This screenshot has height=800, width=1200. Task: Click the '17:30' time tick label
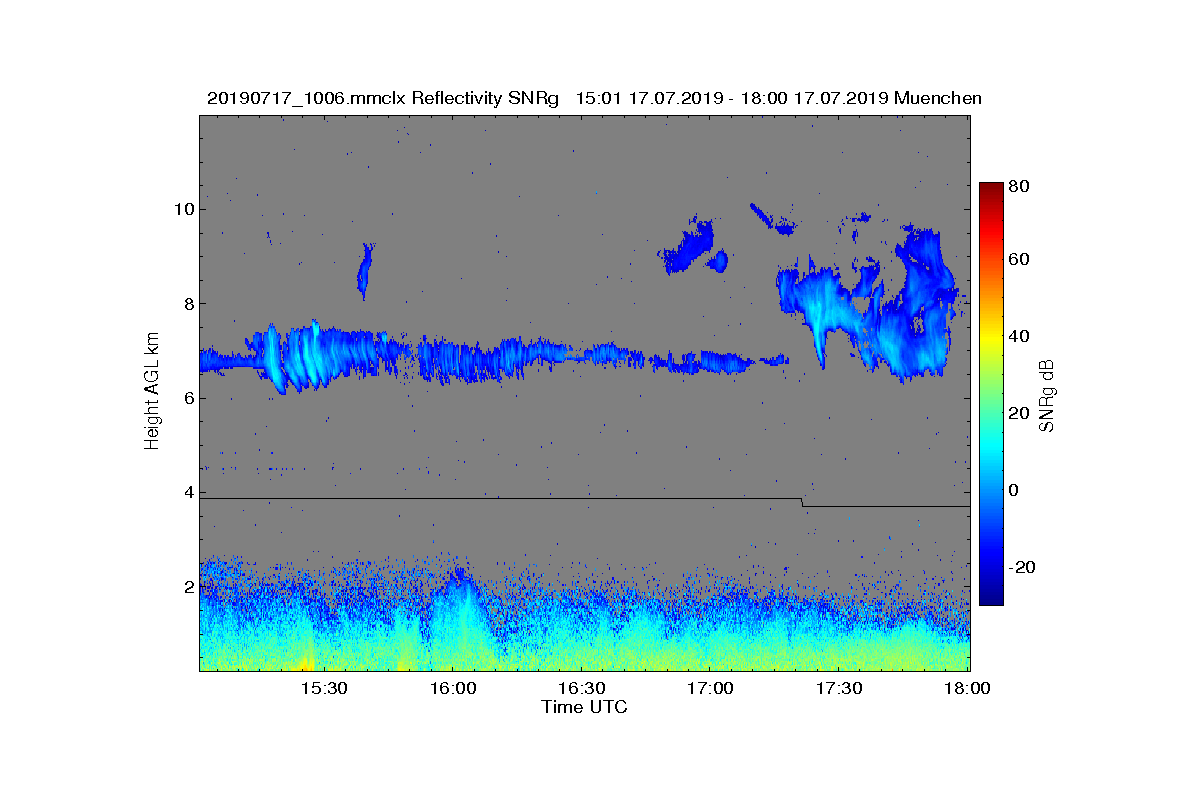click(x=840, y=689)
